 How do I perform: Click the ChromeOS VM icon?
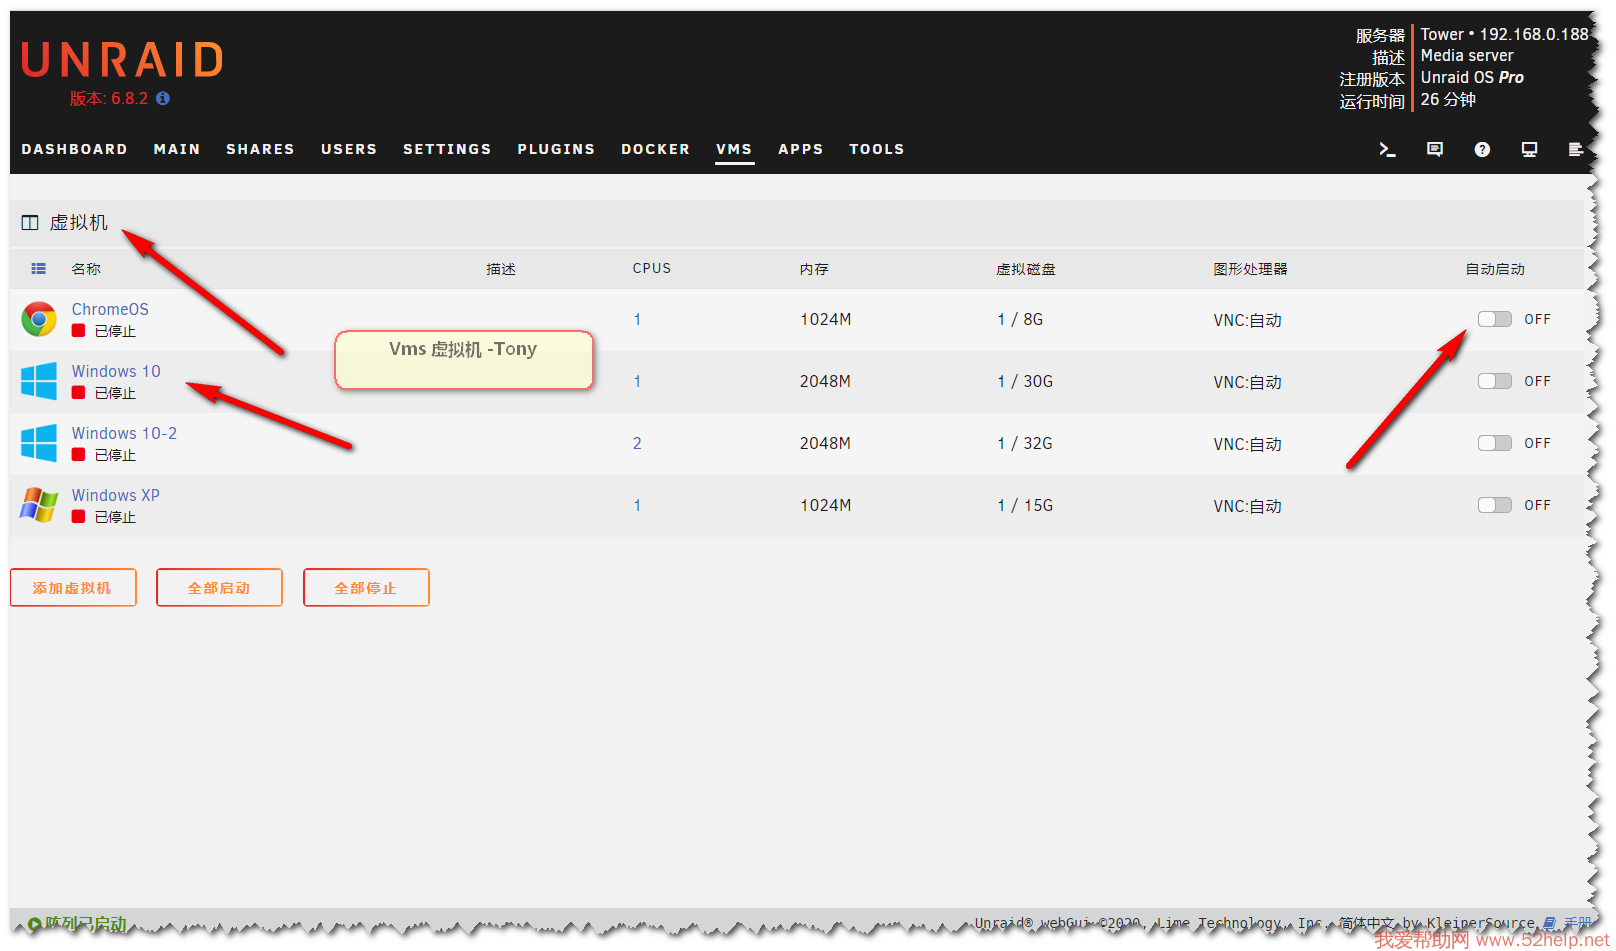(39, 320)
